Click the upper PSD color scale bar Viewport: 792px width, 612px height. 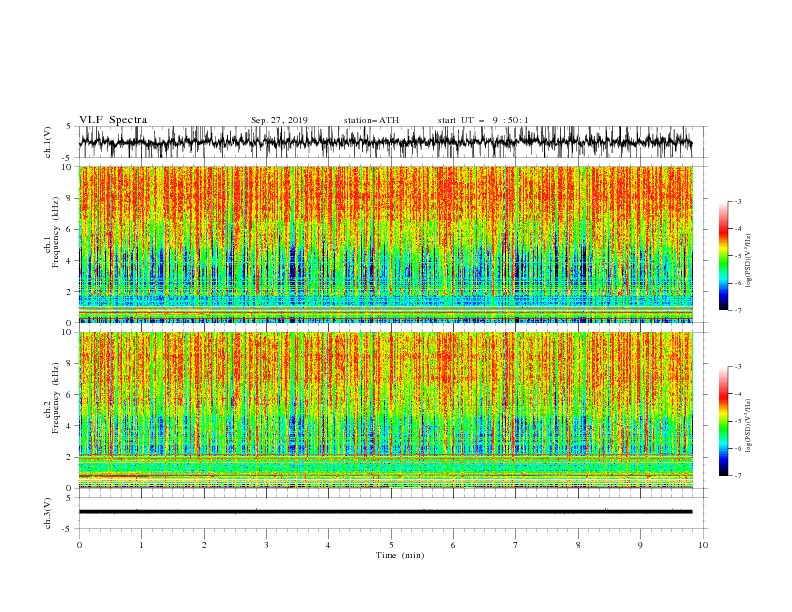point(723,256)
